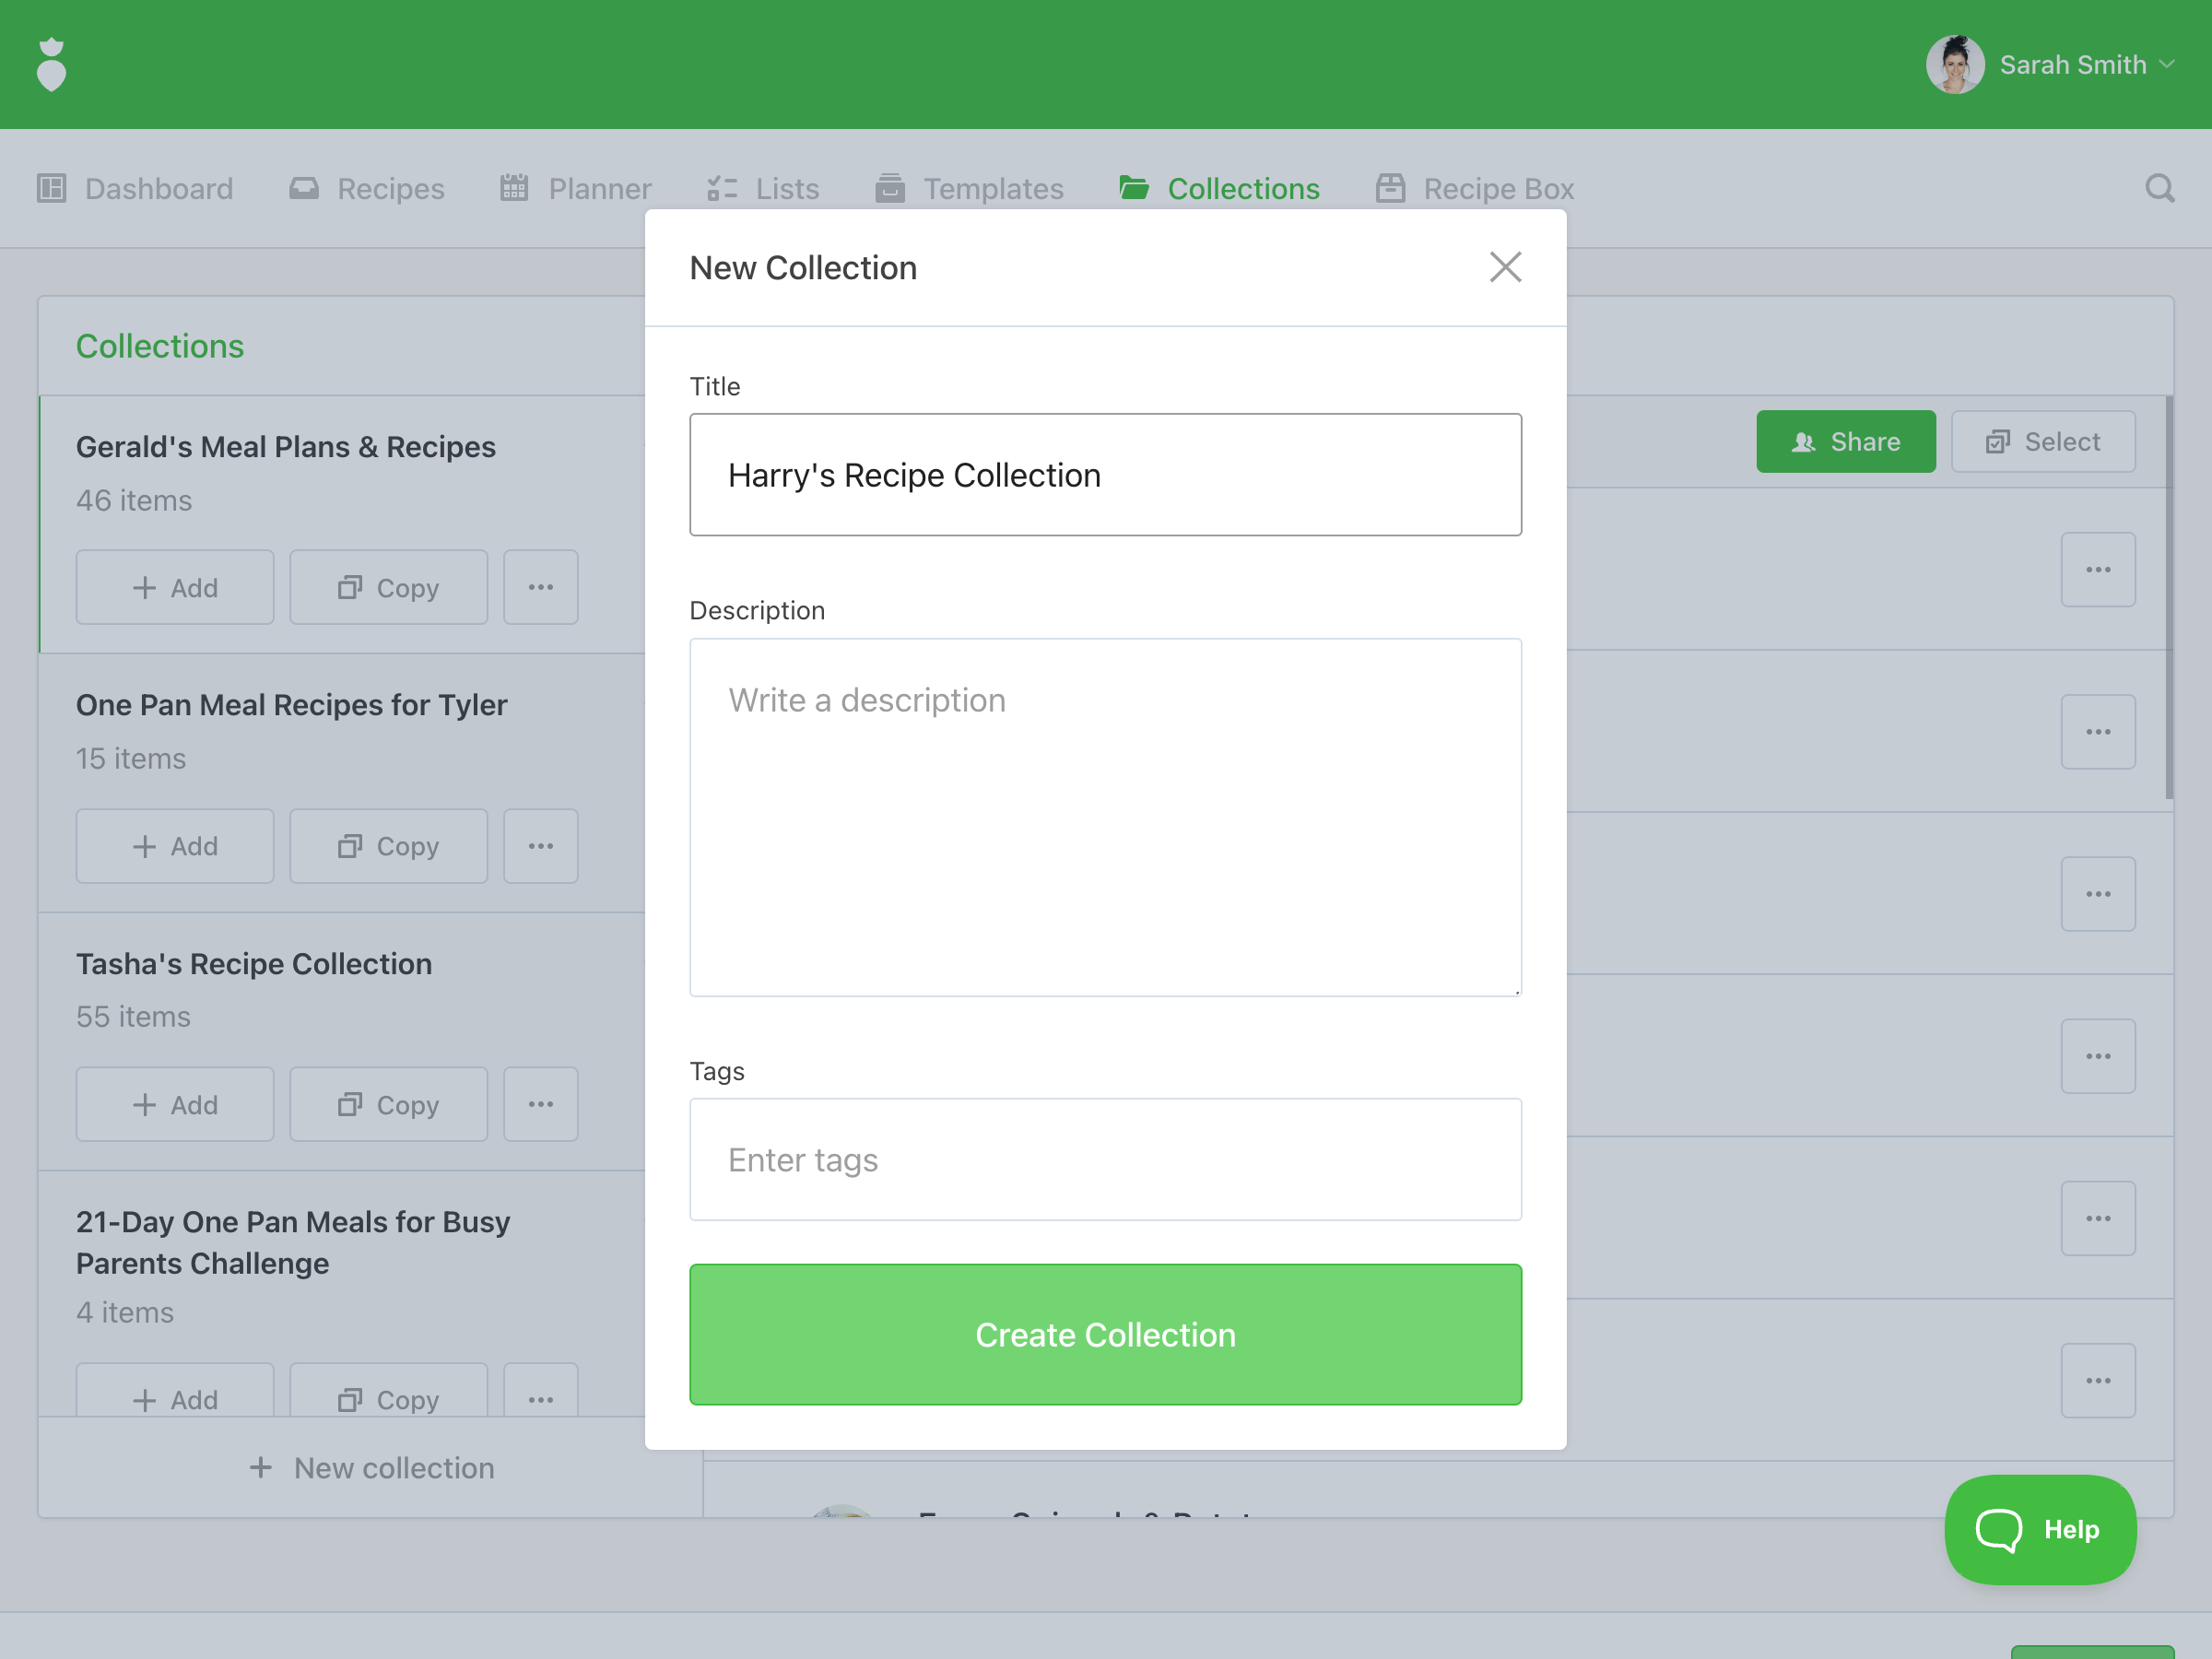
Task: Open more options for One Pan Meal Recipes
Action: tap(540, 846)
